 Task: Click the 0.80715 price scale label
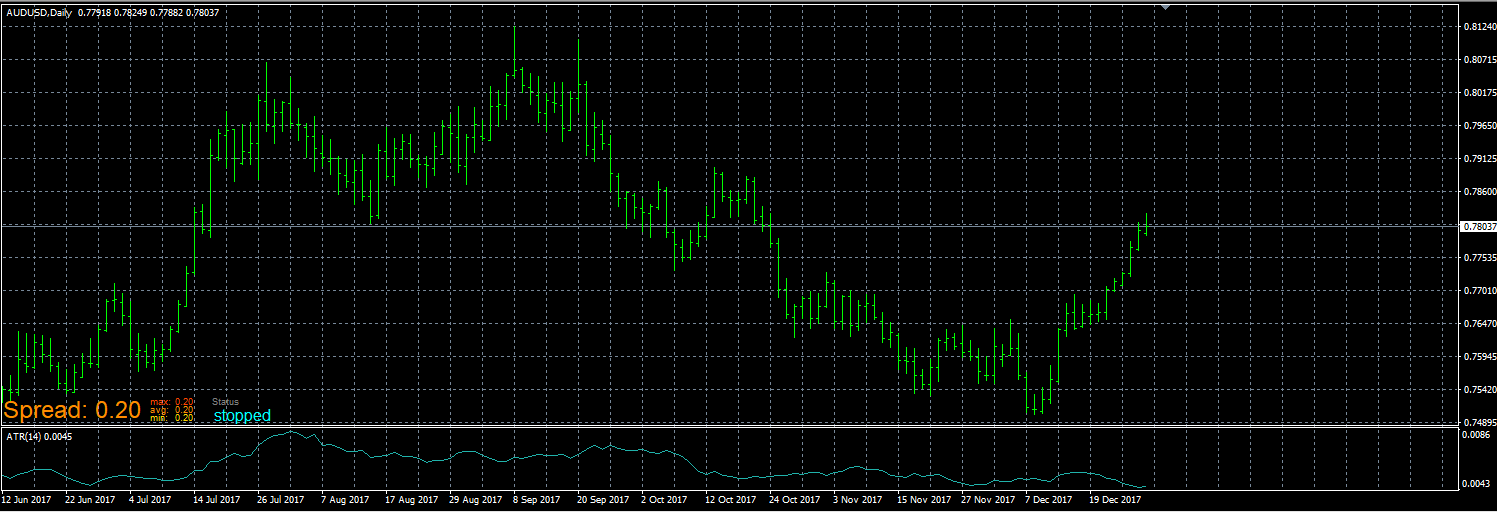point(1479,60)
